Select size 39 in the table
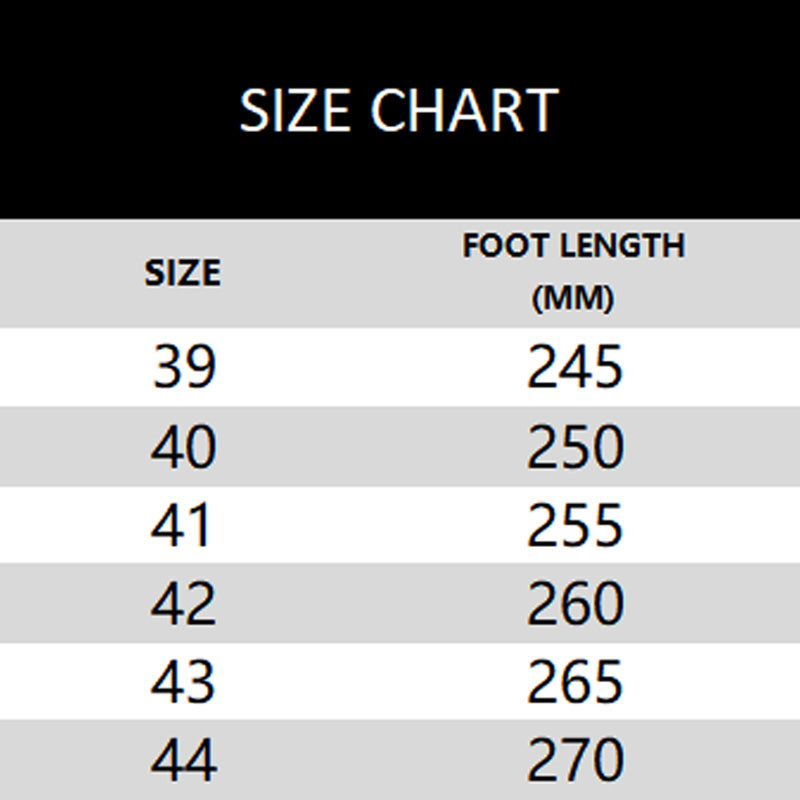The image size is (800, 800). coord(184,367)
